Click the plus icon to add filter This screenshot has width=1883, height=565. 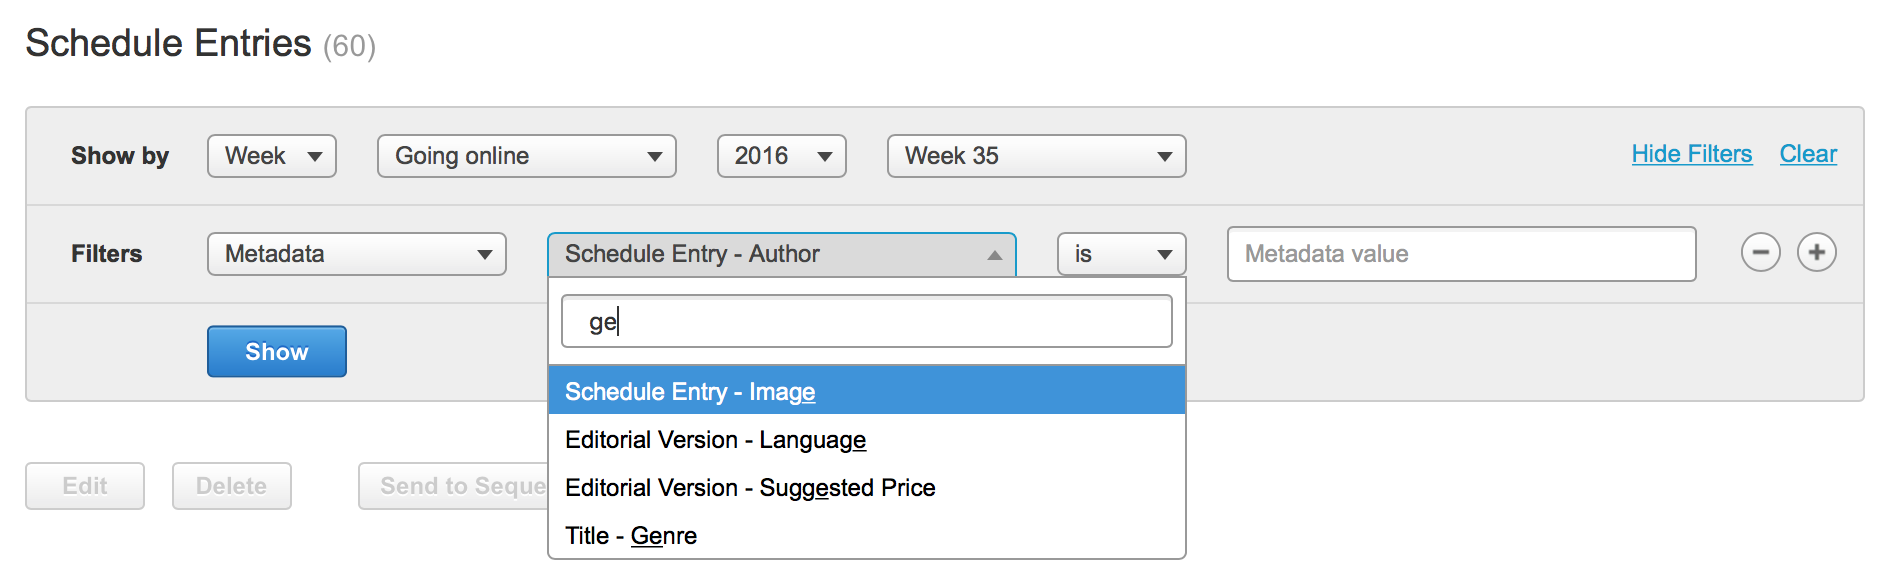(1816, 253)
